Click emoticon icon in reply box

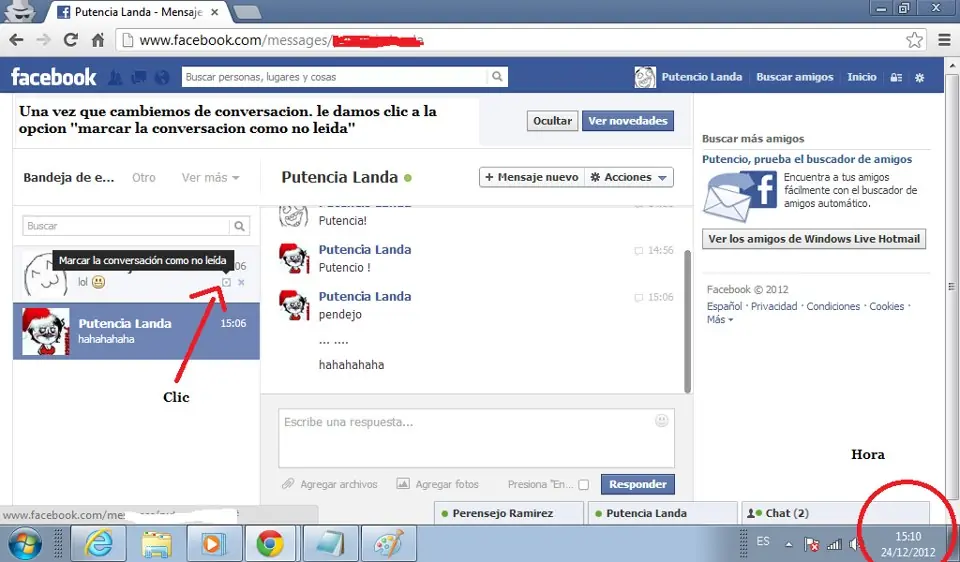(x=661, y=421)
